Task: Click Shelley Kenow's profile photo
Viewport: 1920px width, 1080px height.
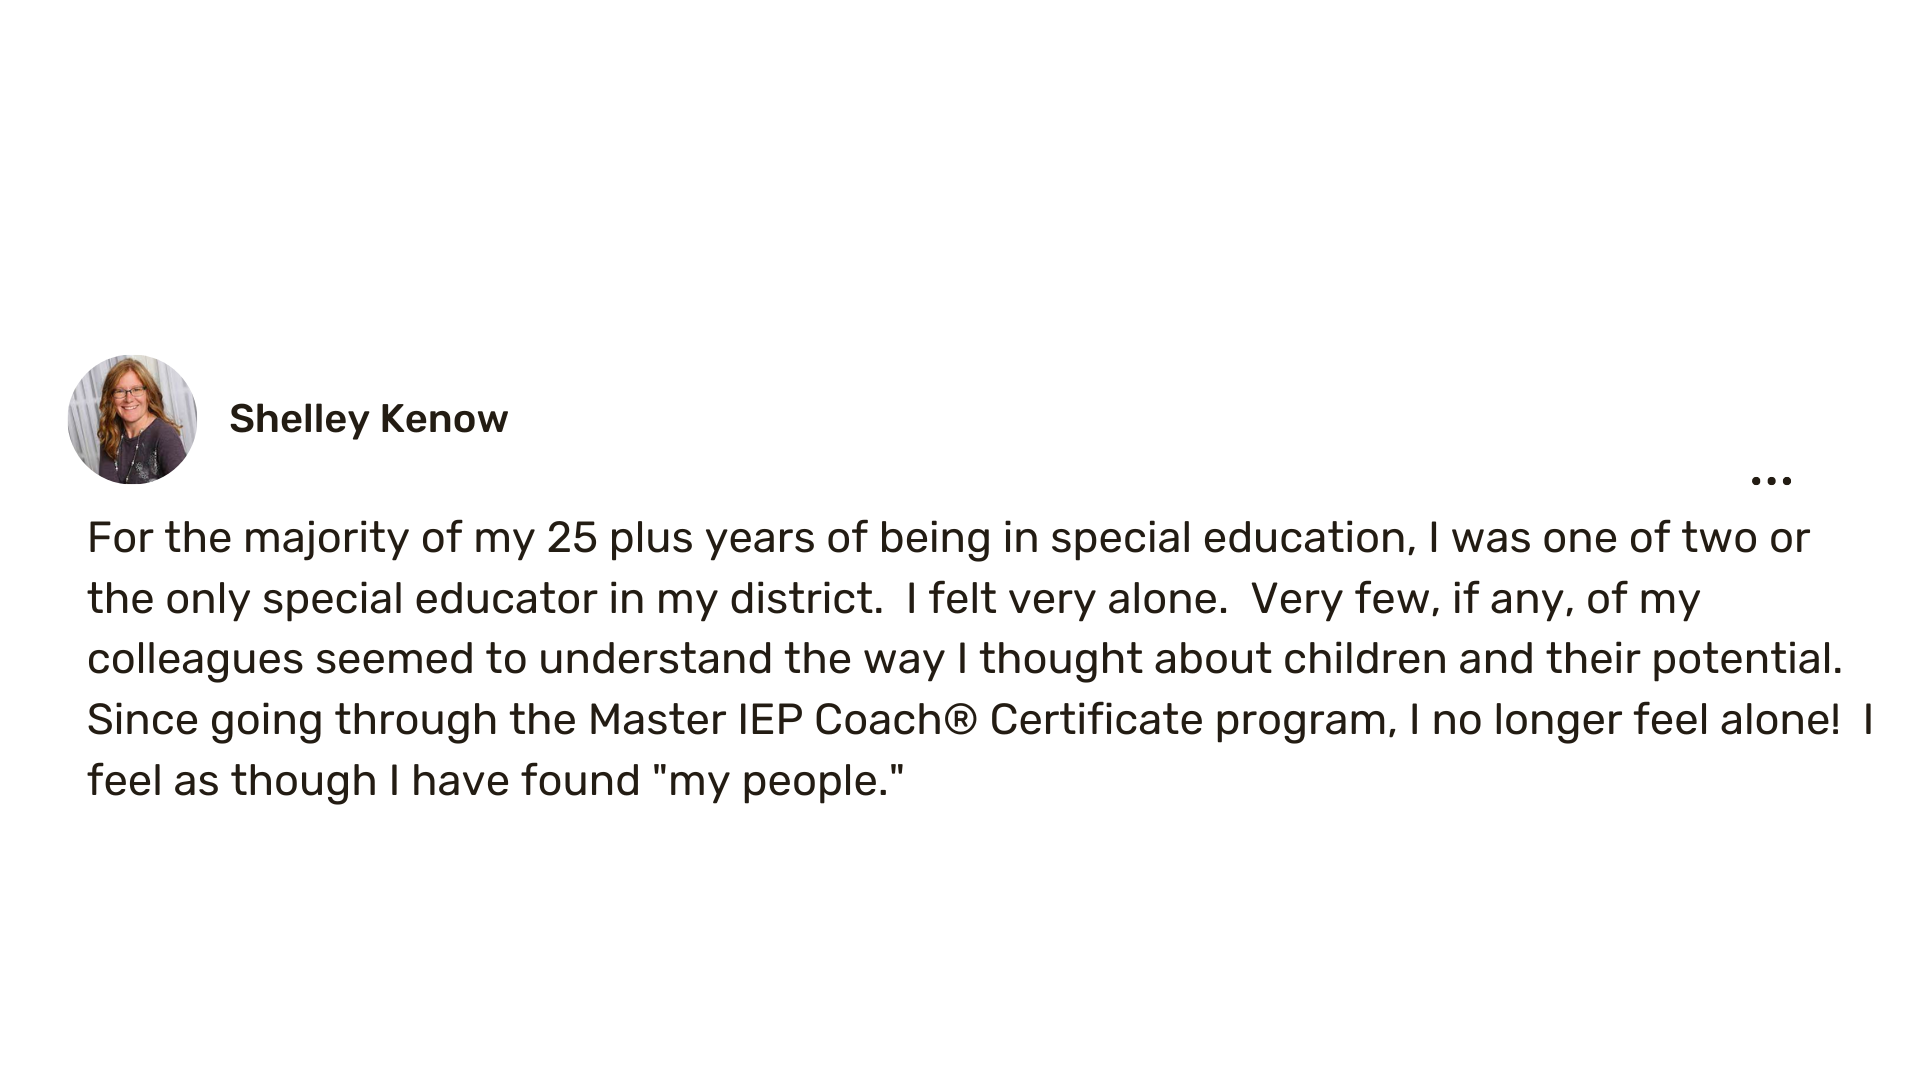Action: coord(132,419)
